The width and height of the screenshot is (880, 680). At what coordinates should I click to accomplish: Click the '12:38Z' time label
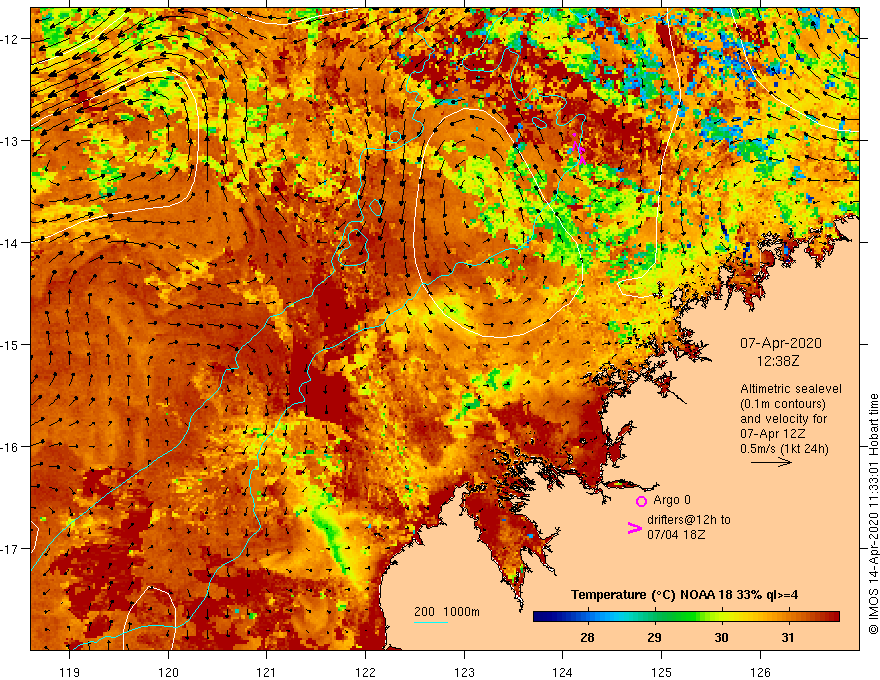click(778, 361)
